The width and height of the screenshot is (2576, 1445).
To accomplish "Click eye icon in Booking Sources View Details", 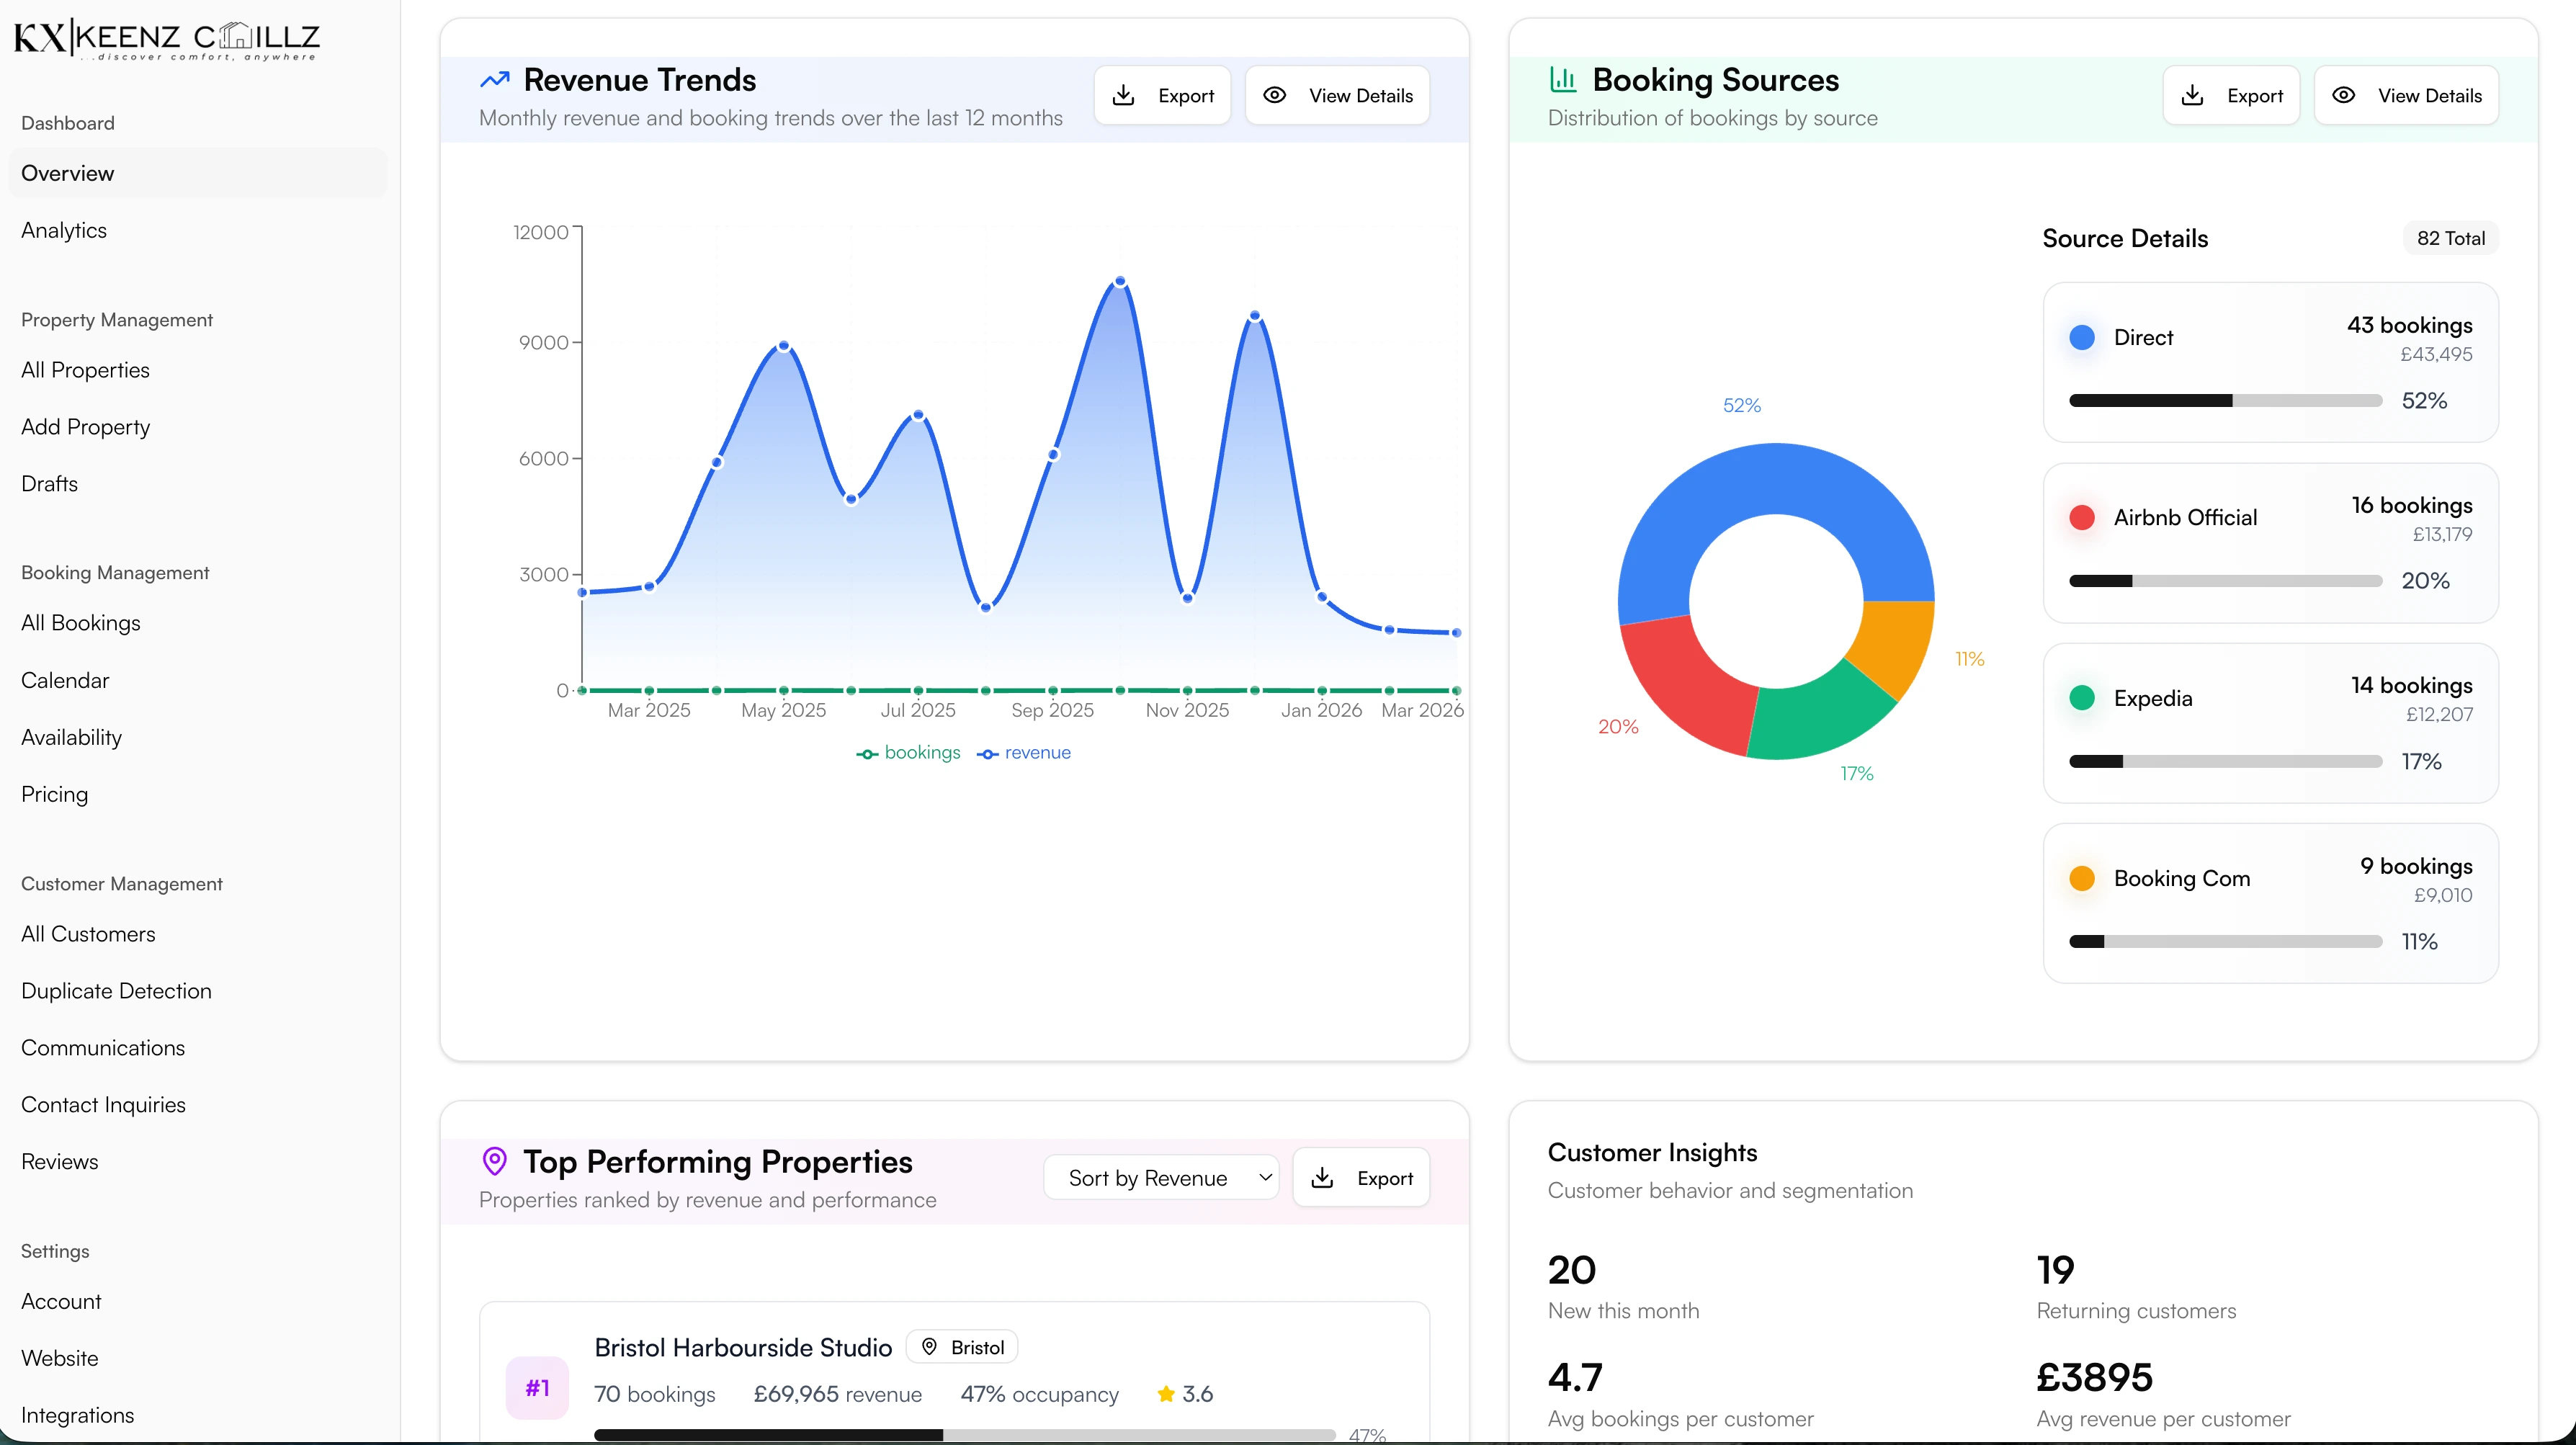I will (x=2343, y=95).
